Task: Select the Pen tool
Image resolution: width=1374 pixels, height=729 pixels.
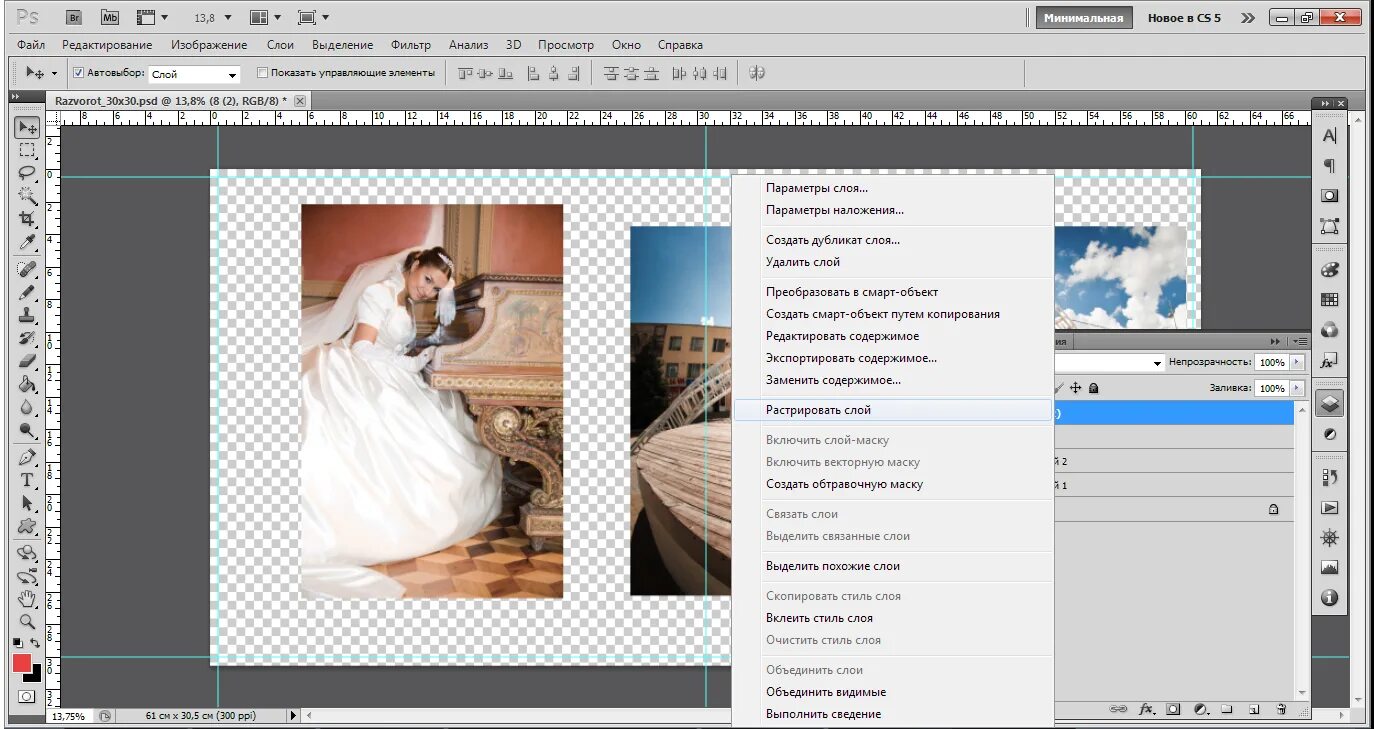Action: (x=27, y=457)
